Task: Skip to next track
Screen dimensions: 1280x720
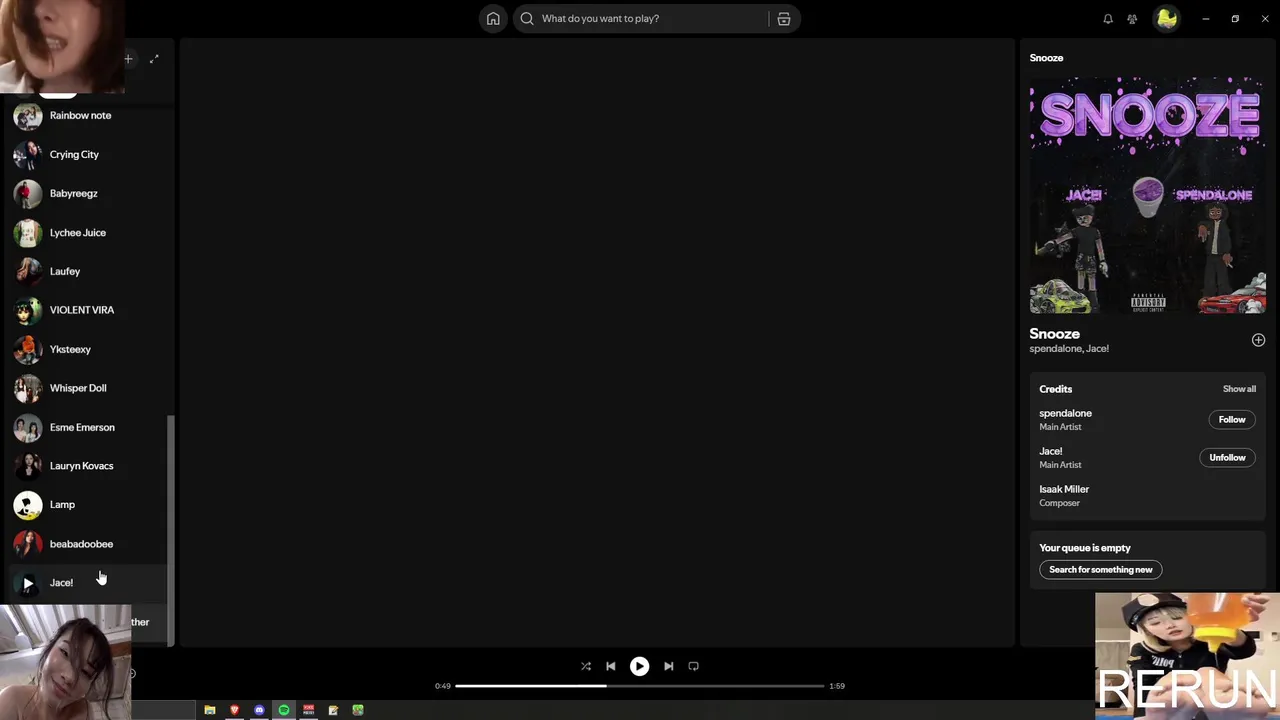Action: [x=668, y=666]
